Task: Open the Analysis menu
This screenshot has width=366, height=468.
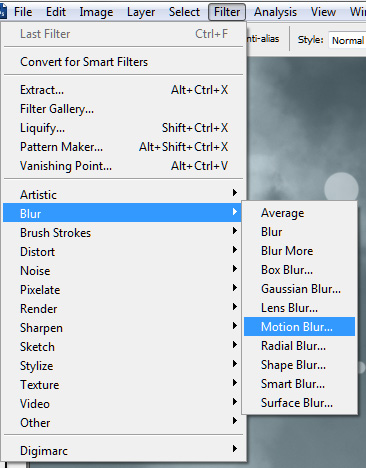Action: click(x=275, y=12)
